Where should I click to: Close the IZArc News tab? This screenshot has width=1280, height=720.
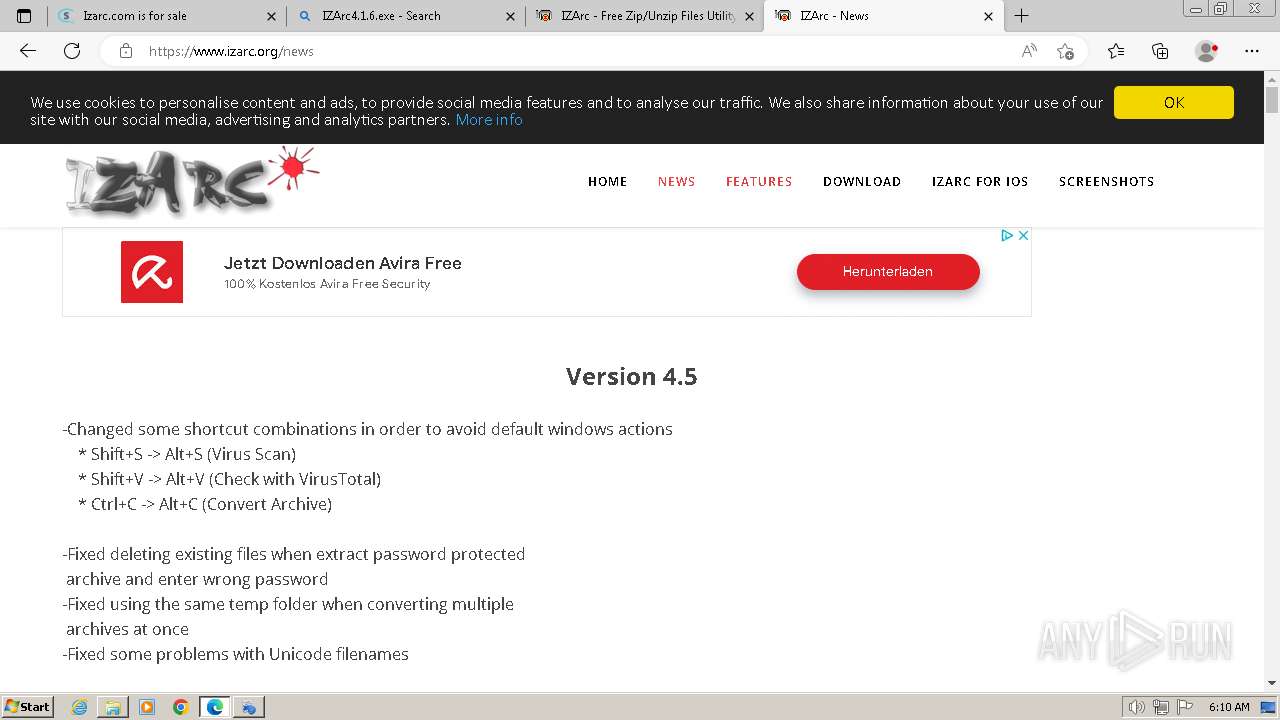pyautogui.click(x=988, y=16)
